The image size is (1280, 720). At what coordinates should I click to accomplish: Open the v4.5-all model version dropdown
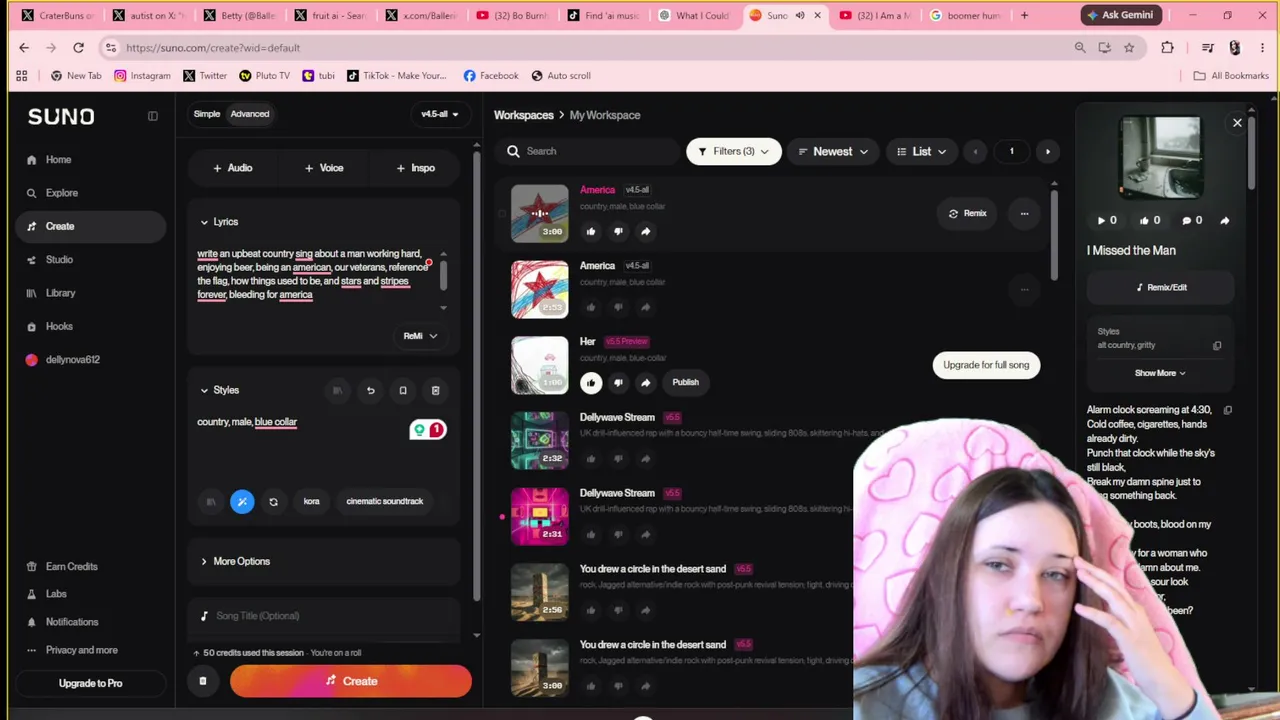(440, 114)
